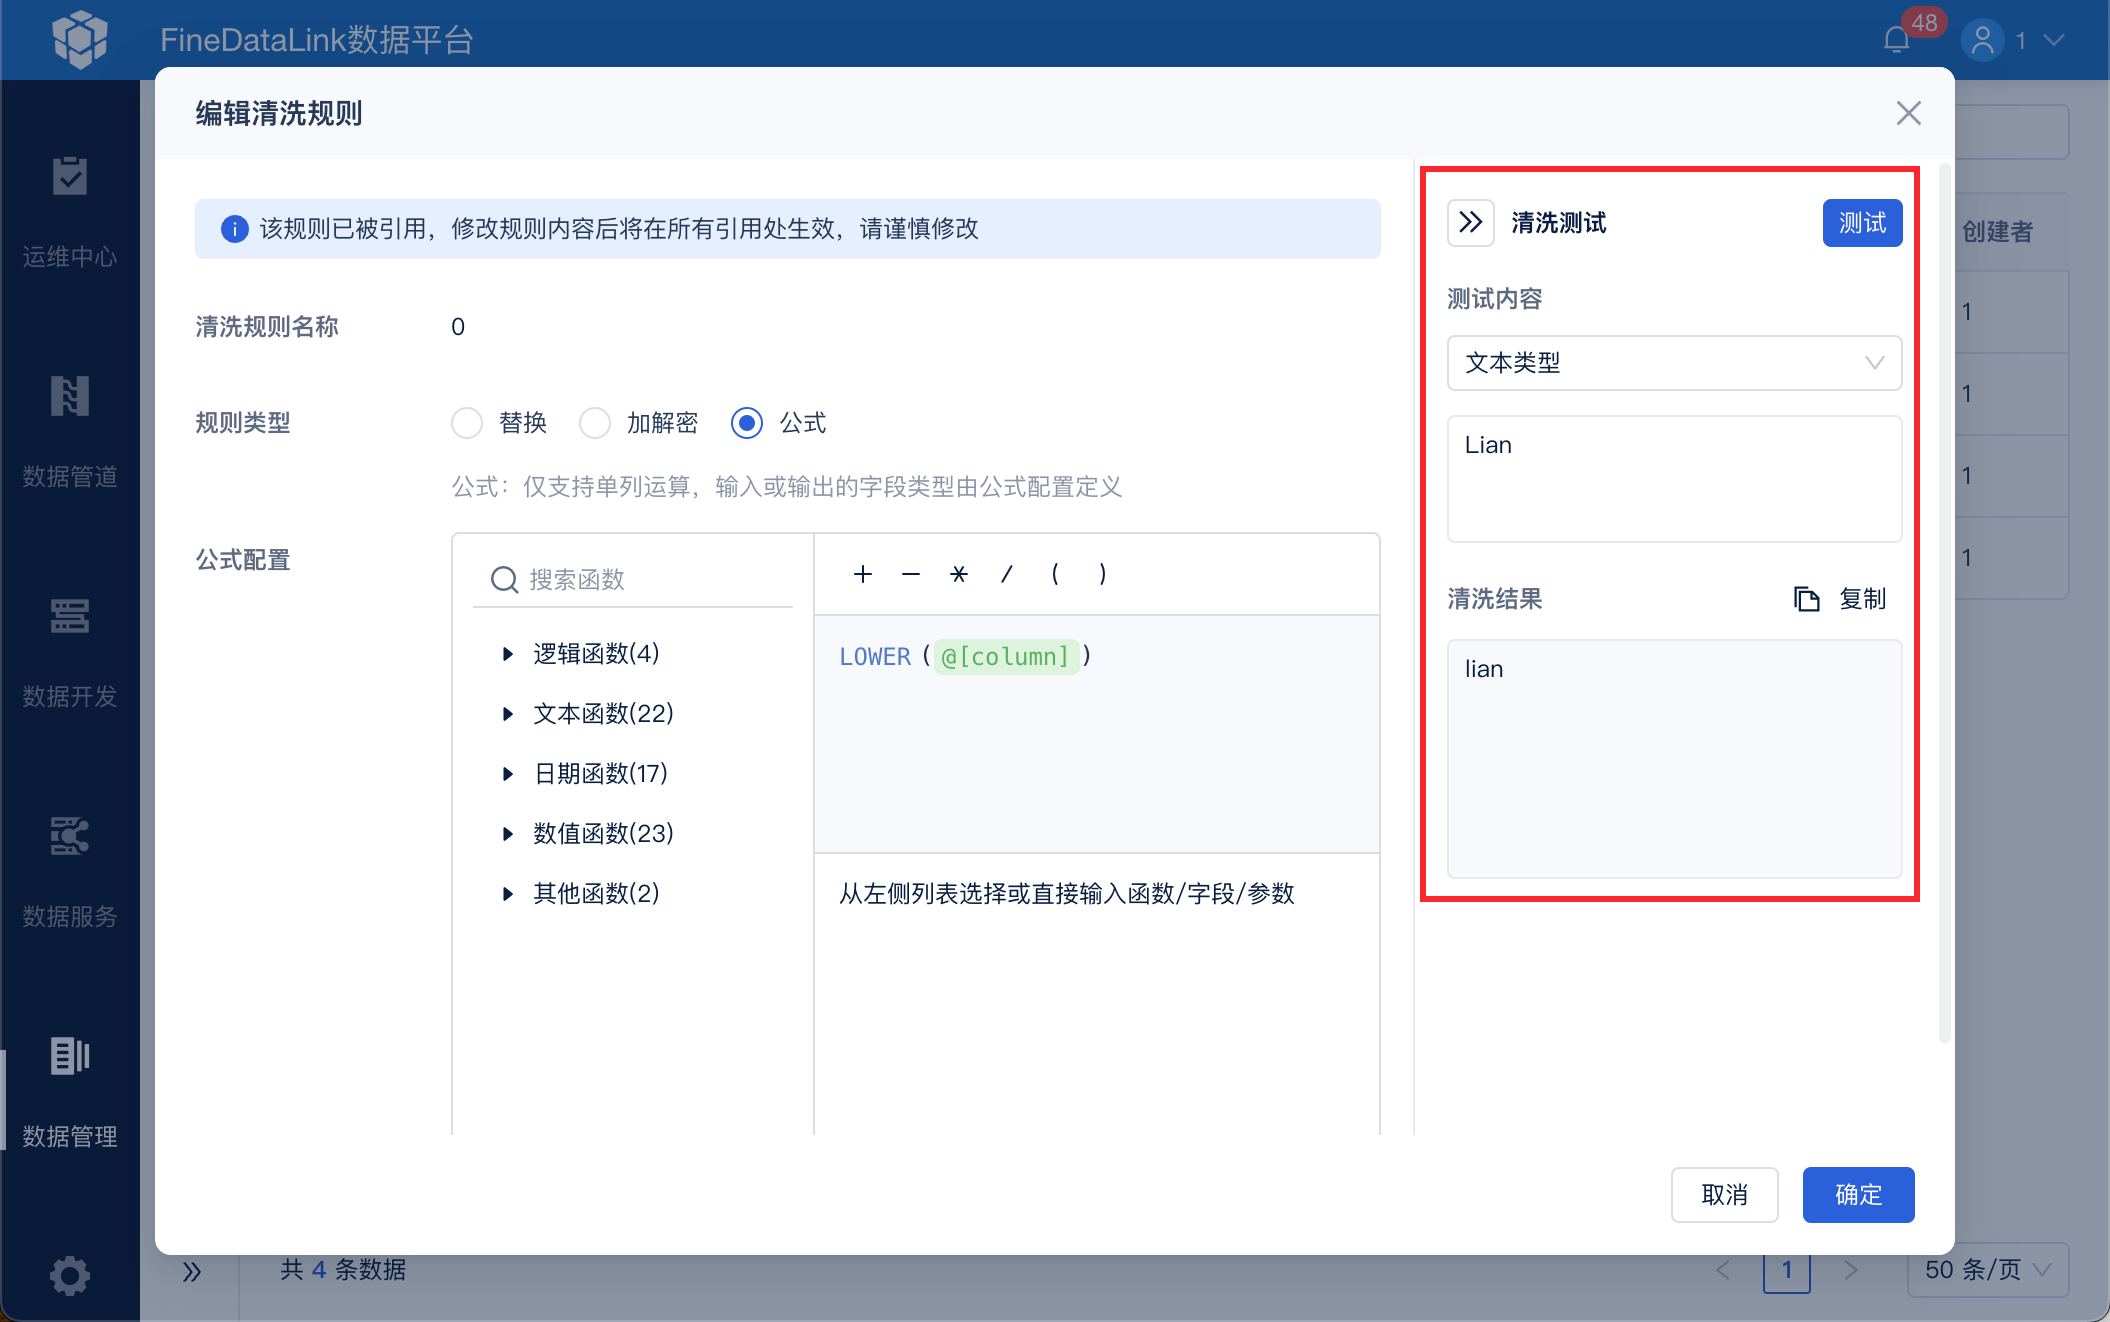Click the 测试 button
The height and width of the screenshot is (1322, 2110).
point(1861,222)
